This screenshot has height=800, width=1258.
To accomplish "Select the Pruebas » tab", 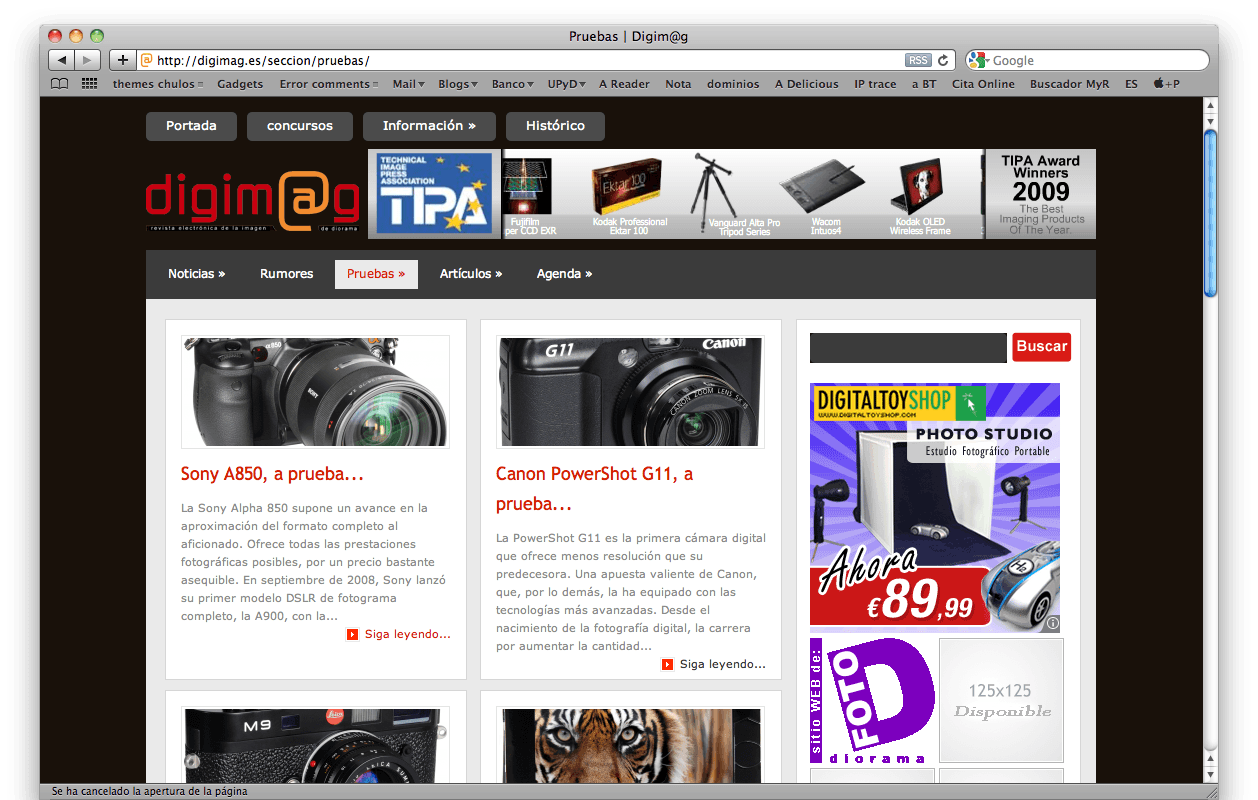I will pyautogui.click(x=376, y=274).
